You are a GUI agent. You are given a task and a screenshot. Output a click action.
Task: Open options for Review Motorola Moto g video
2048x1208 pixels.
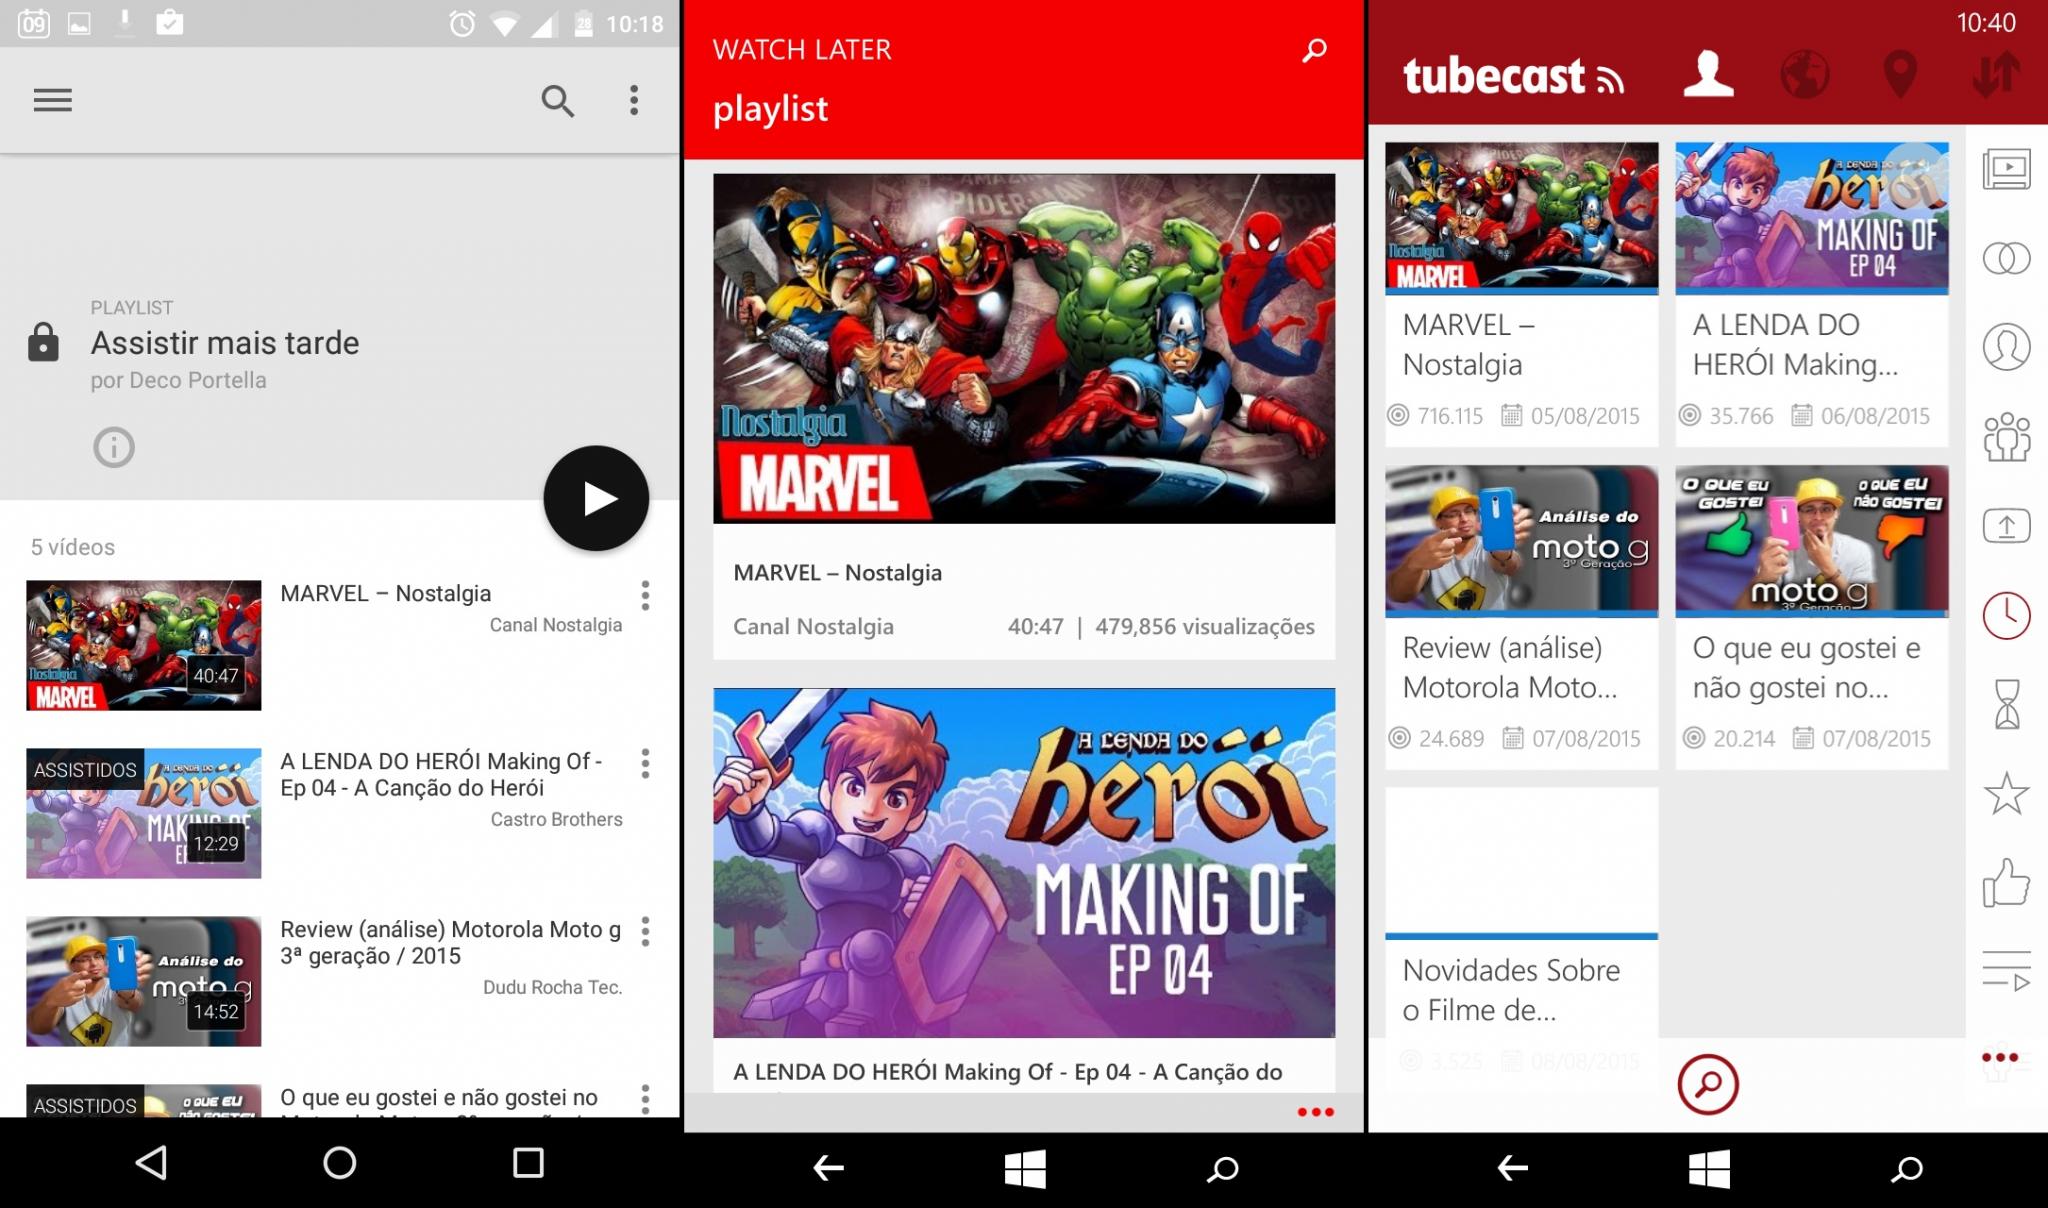(x=645, y=931)
